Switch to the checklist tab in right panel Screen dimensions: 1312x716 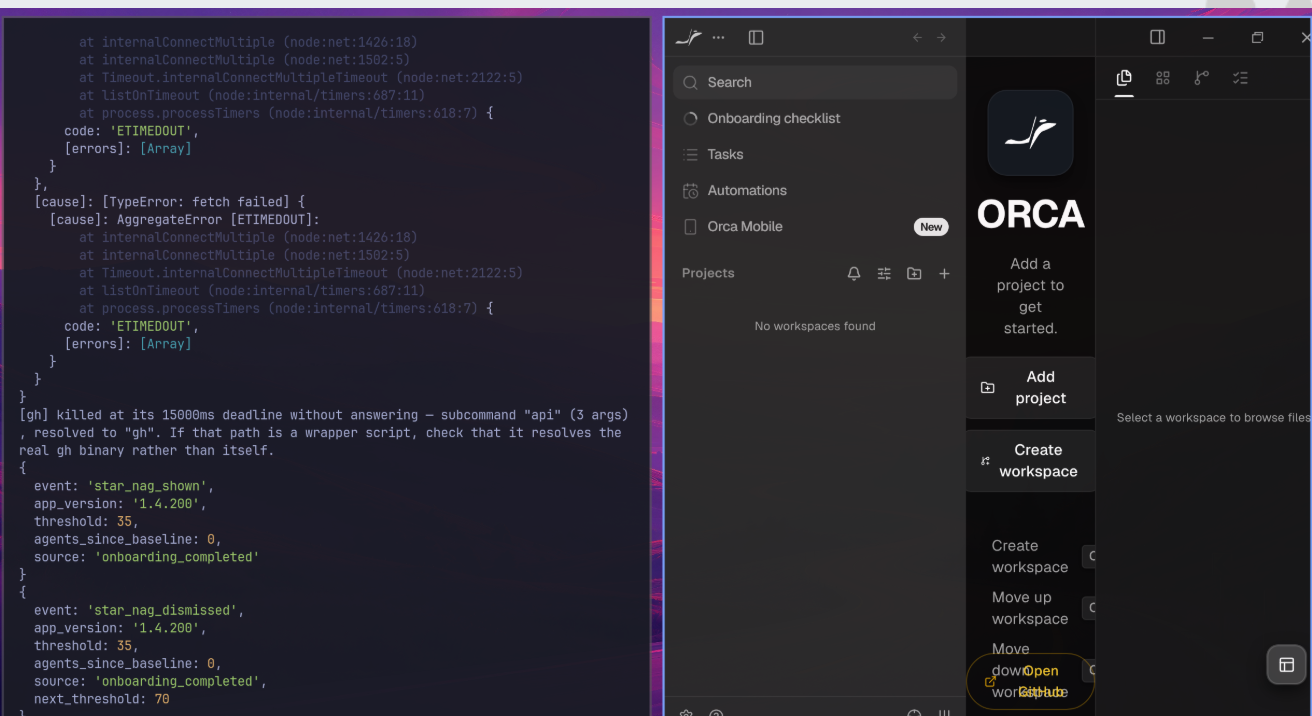pos(1240,78)
